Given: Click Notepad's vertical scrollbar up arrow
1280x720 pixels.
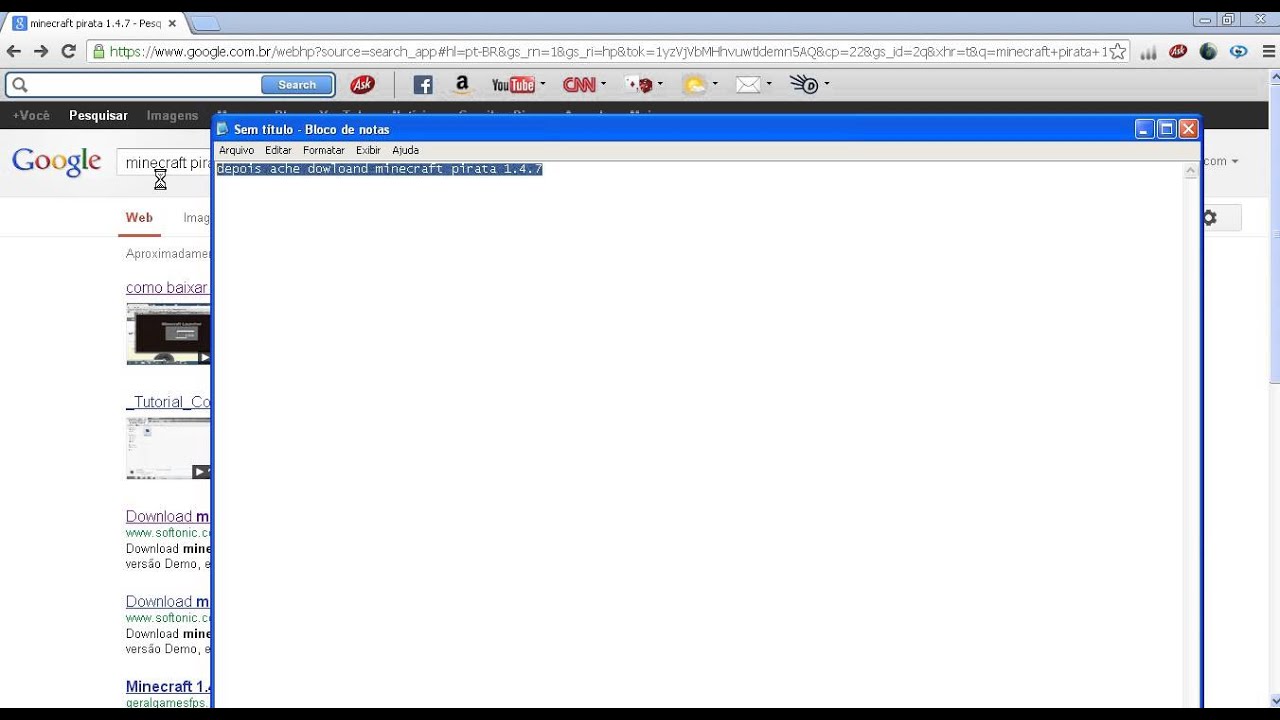Looking at the screenshot, I should 1190,171.
